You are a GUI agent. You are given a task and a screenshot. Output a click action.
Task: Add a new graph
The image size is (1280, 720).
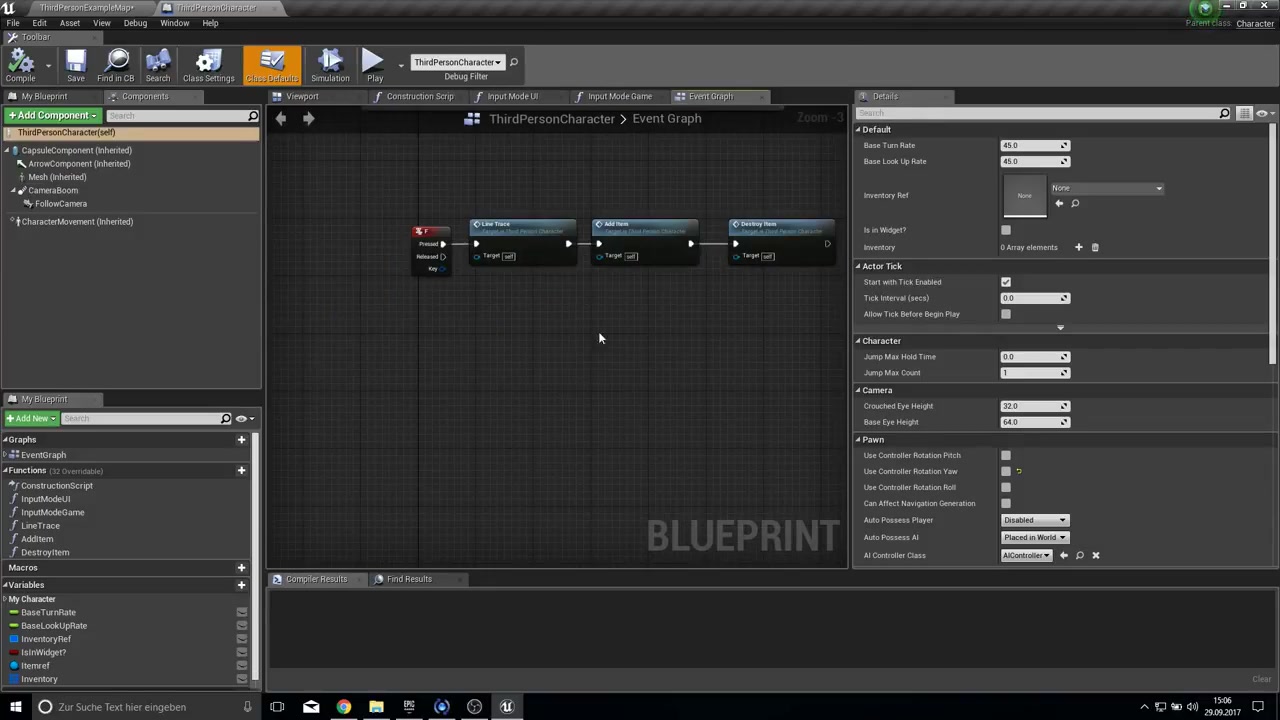point(241,440)
